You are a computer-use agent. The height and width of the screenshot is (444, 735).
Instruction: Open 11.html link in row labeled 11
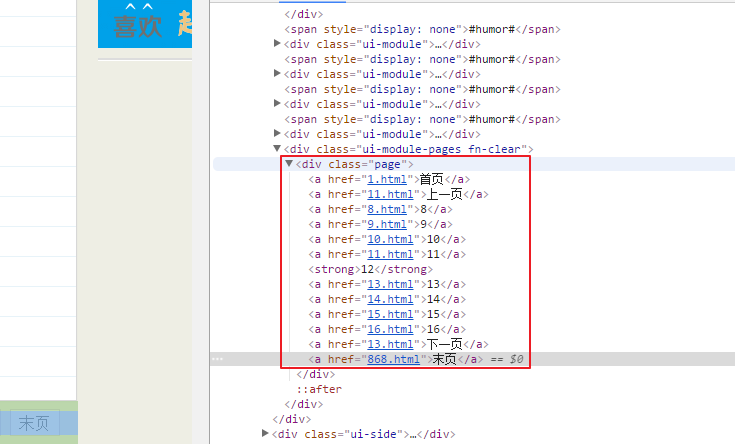pyautogui.click(x=390, y=254)
